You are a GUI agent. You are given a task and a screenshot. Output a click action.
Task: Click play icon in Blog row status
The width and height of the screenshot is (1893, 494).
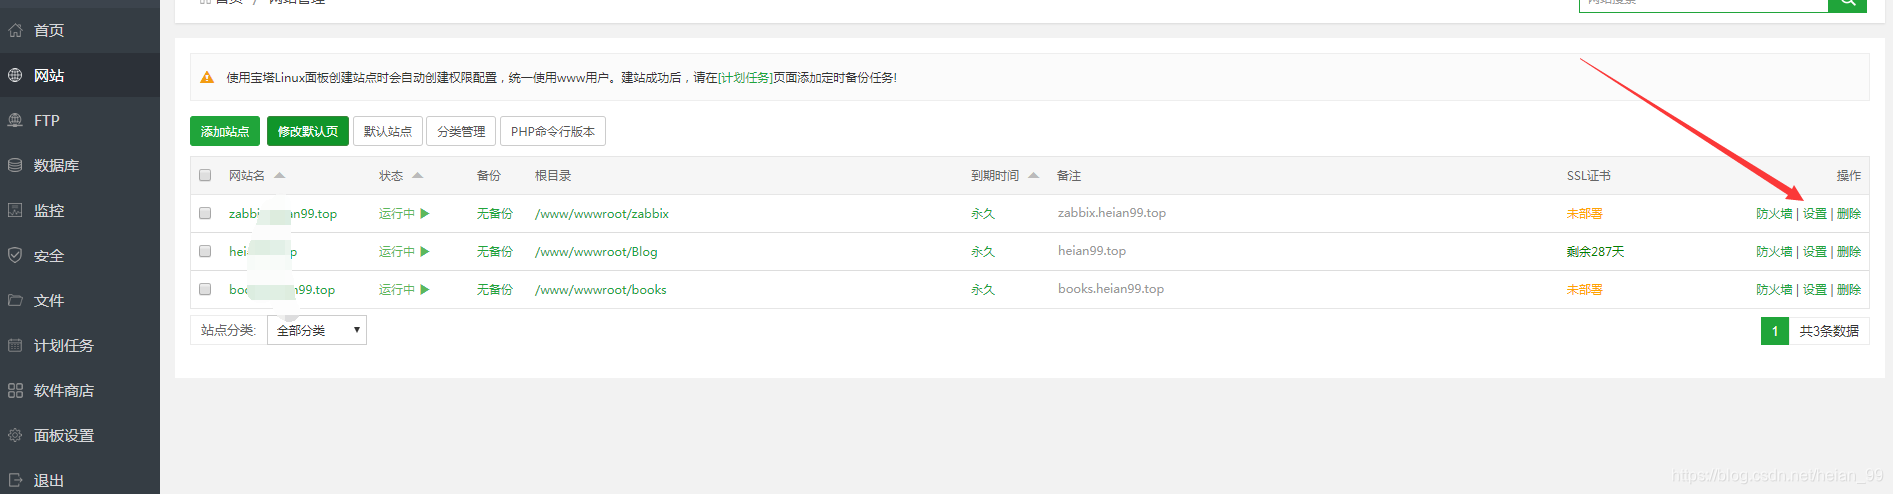pos(425,251)
